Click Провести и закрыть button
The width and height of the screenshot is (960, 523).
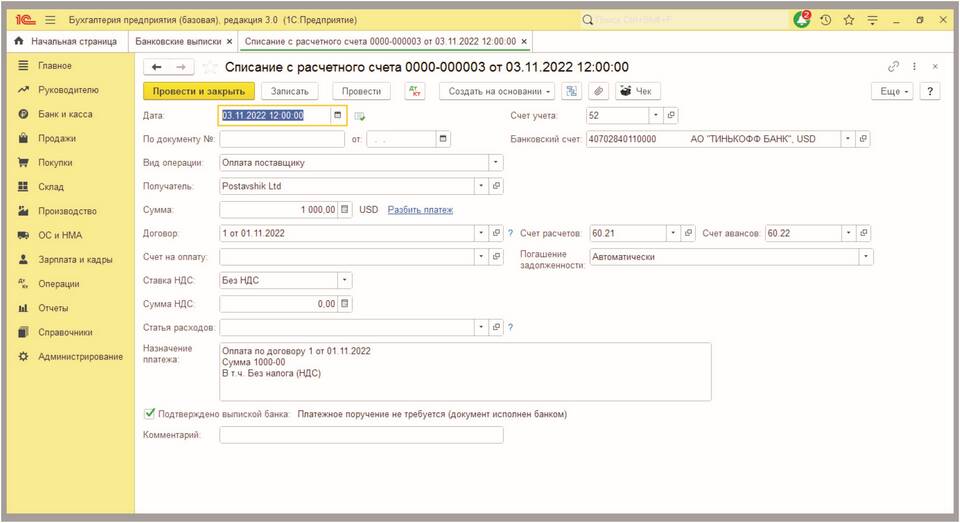click(199, 91)
